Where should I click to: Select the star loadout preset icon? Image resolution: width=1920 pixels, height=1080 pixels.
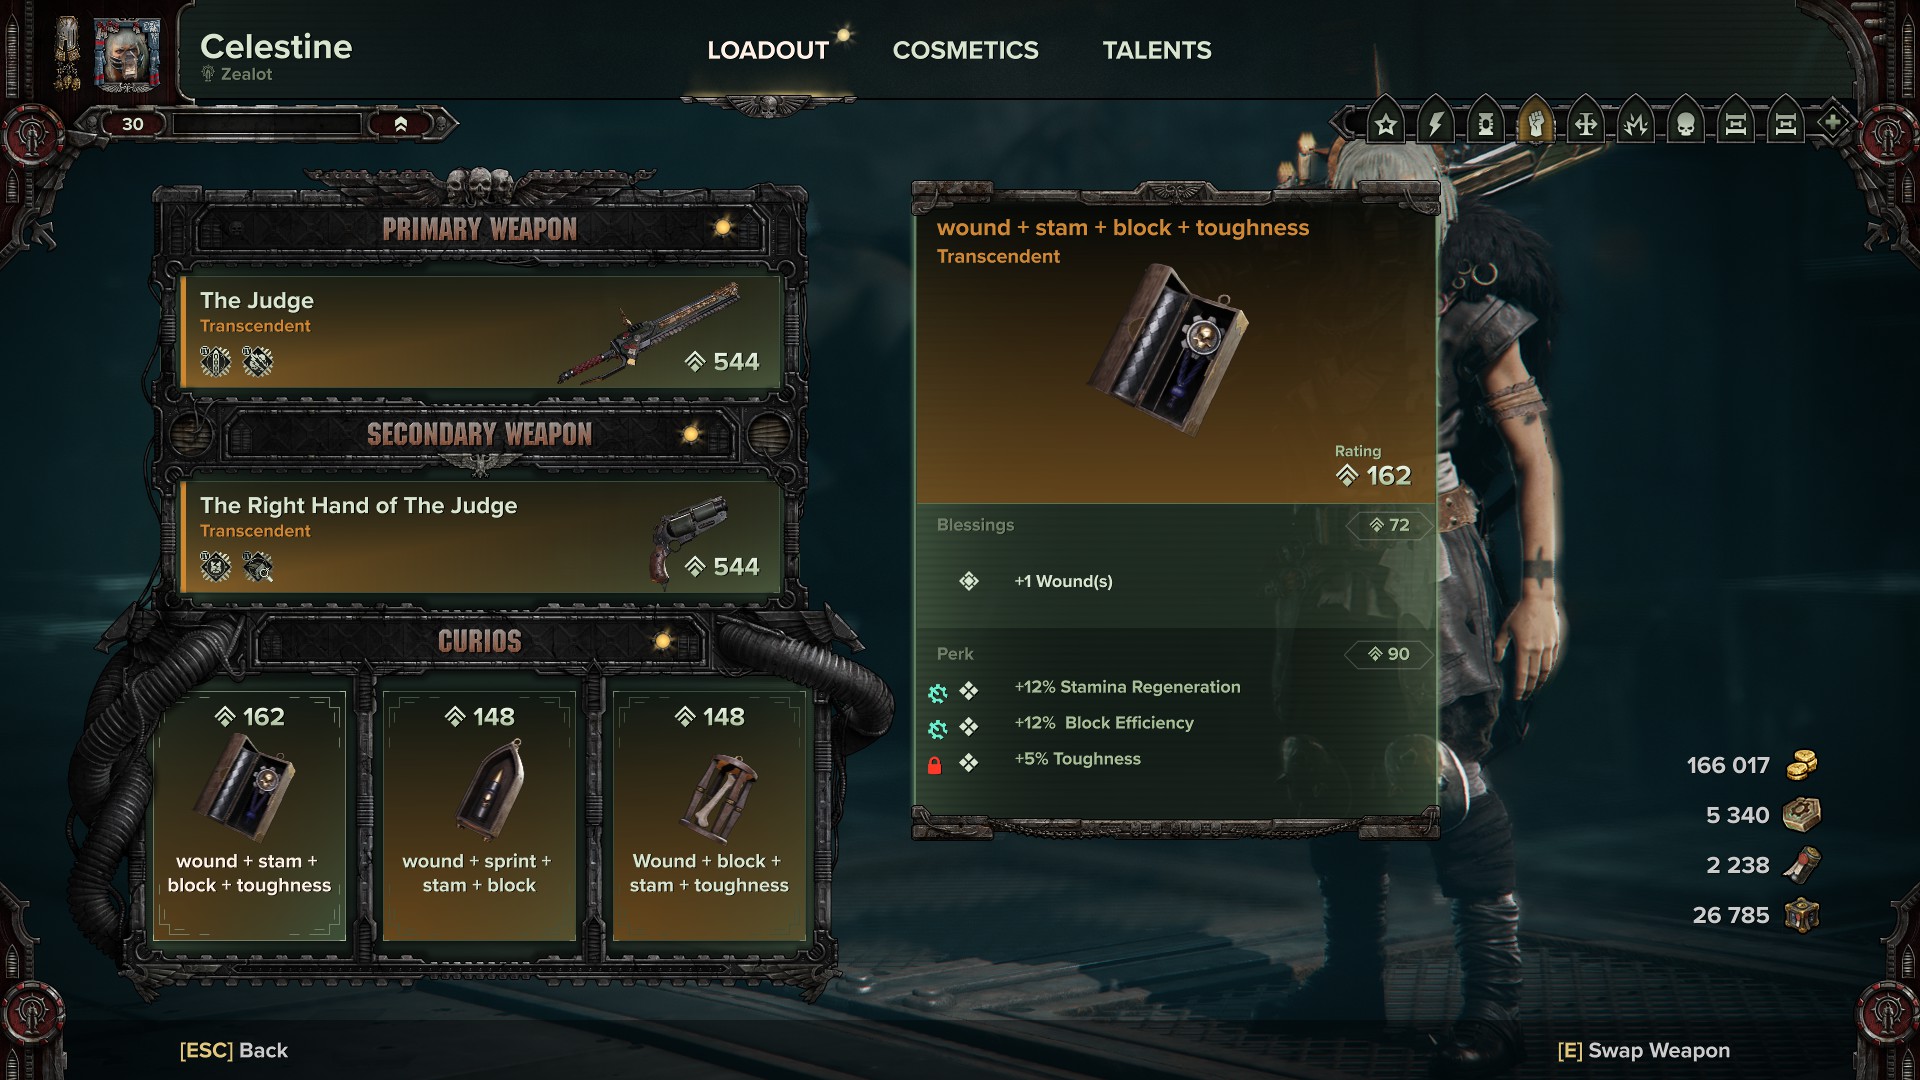click(x=1385, y=124)
